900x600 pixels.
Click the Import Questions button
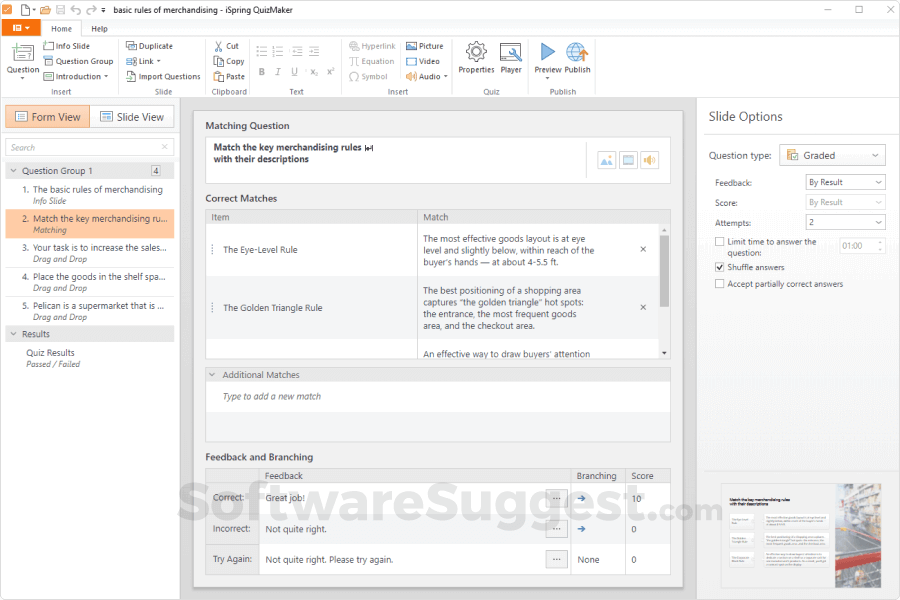pyautogui.click(x=163, y=76)
